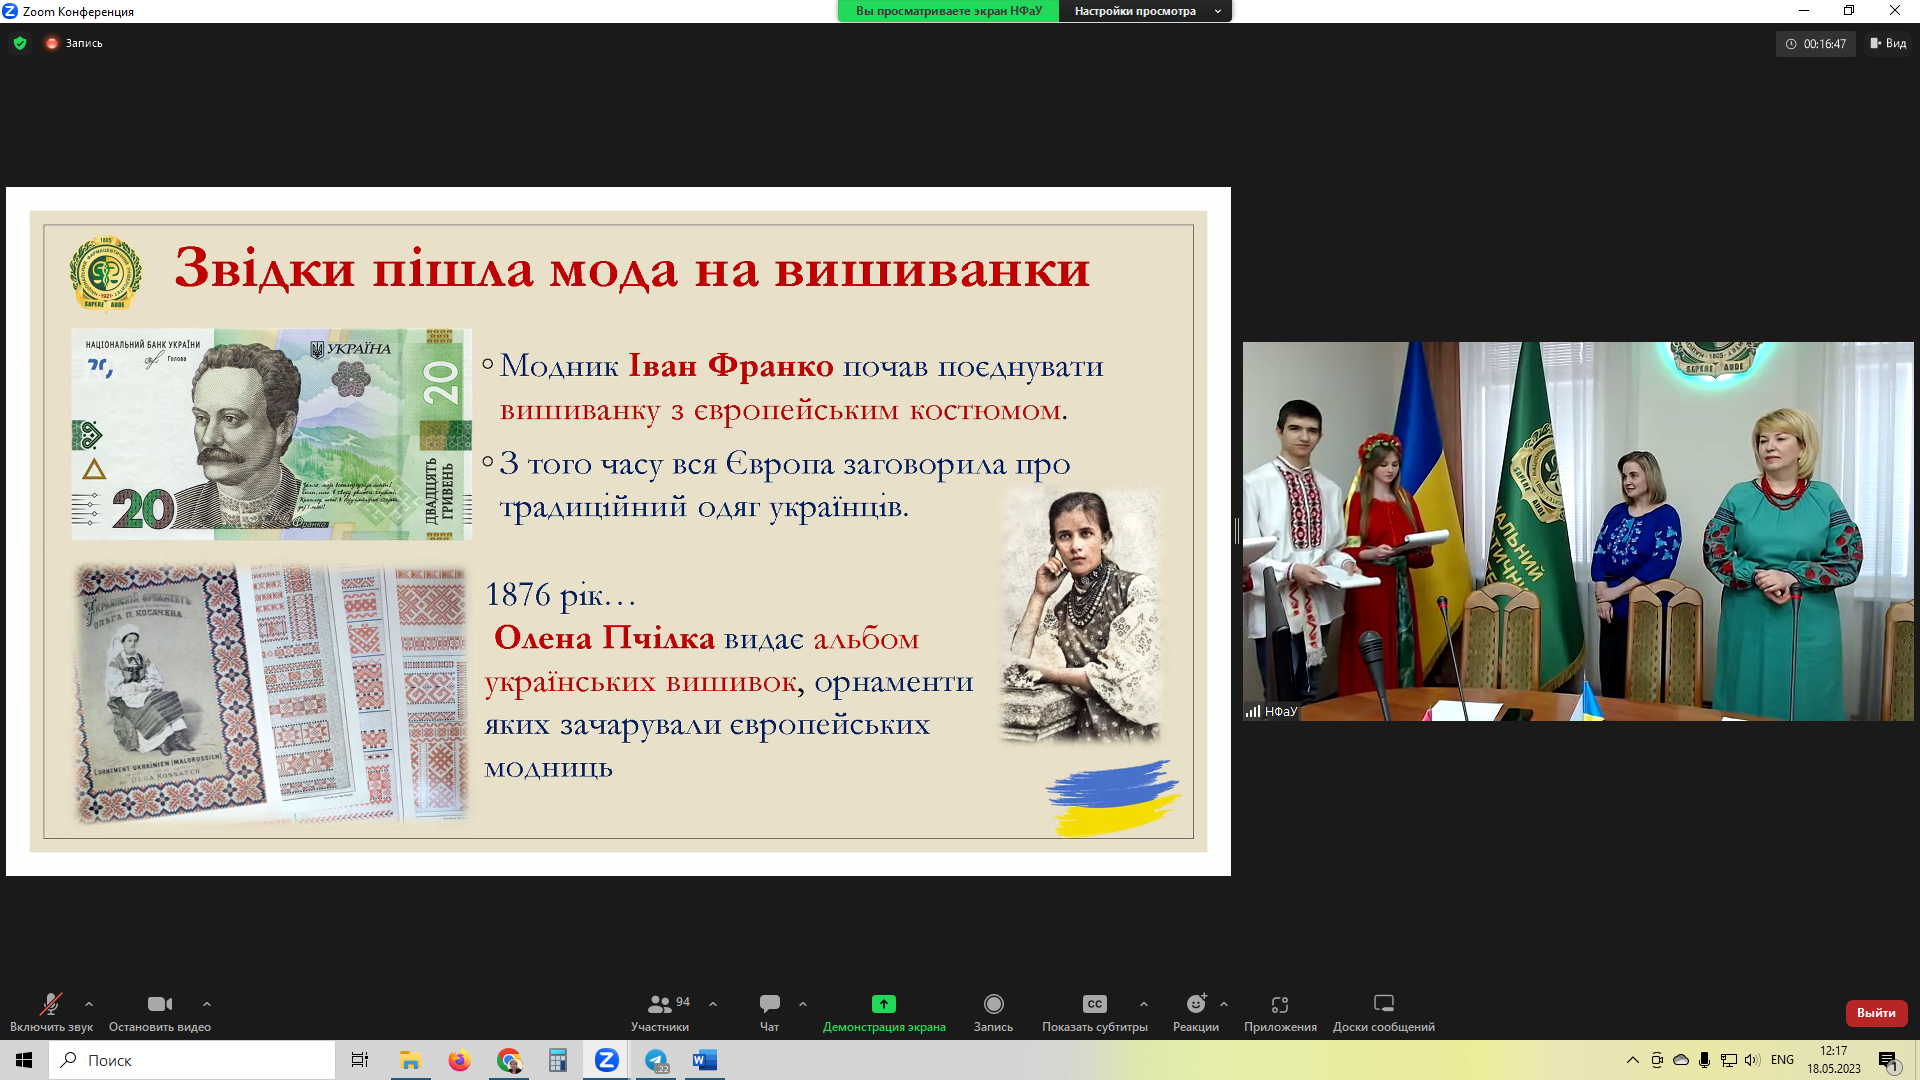
Task: Click Zoom Конференция window title icon
Action: coord(10,11)
